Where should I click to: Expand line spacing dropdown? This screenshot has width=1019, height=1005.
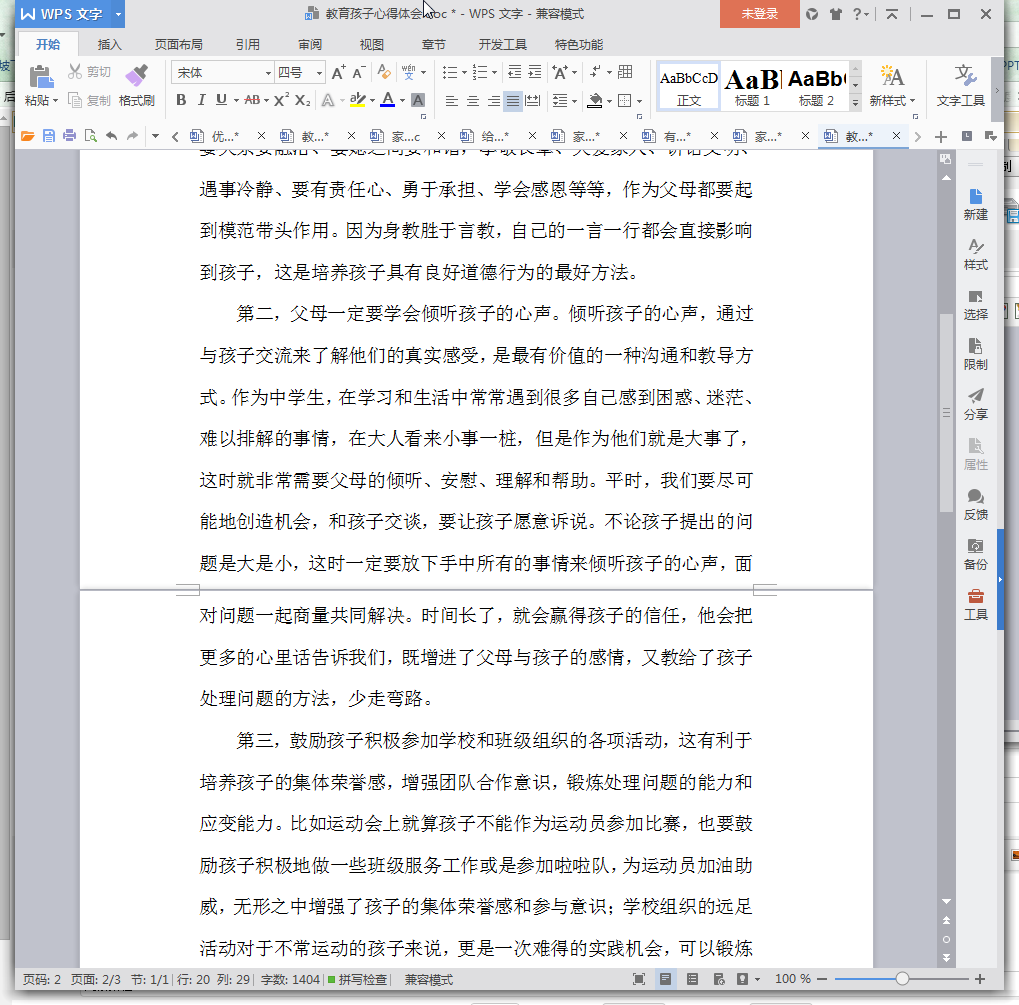pyautogui.click(x=574, y=101)
